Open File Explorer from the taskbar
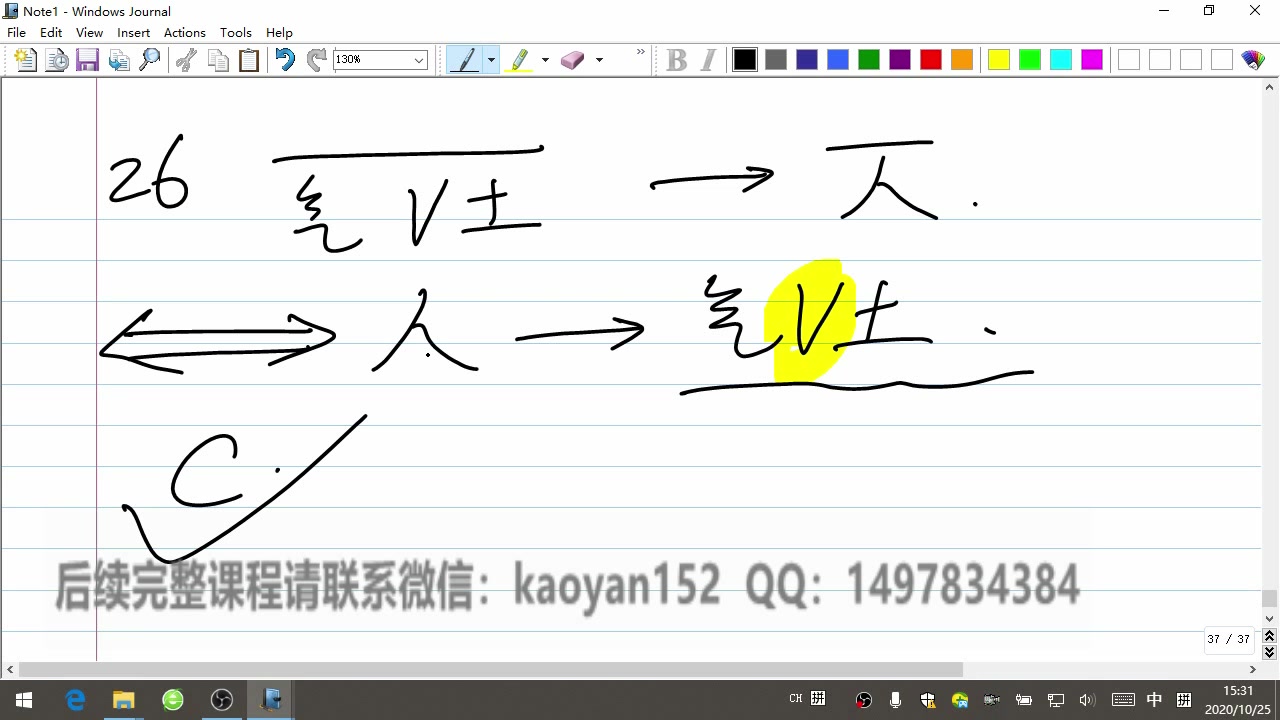Viewport: 1280px width, 720px height. click(123, 700)
